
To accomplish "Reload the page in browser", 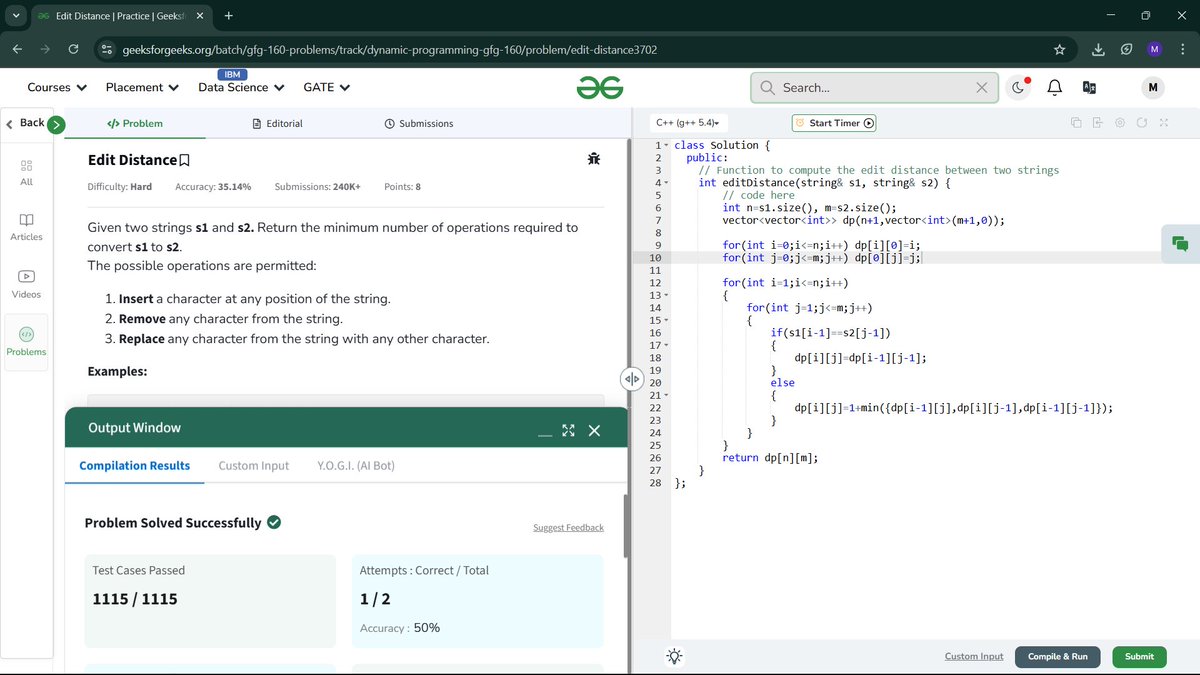I will (x=73, y=49).
